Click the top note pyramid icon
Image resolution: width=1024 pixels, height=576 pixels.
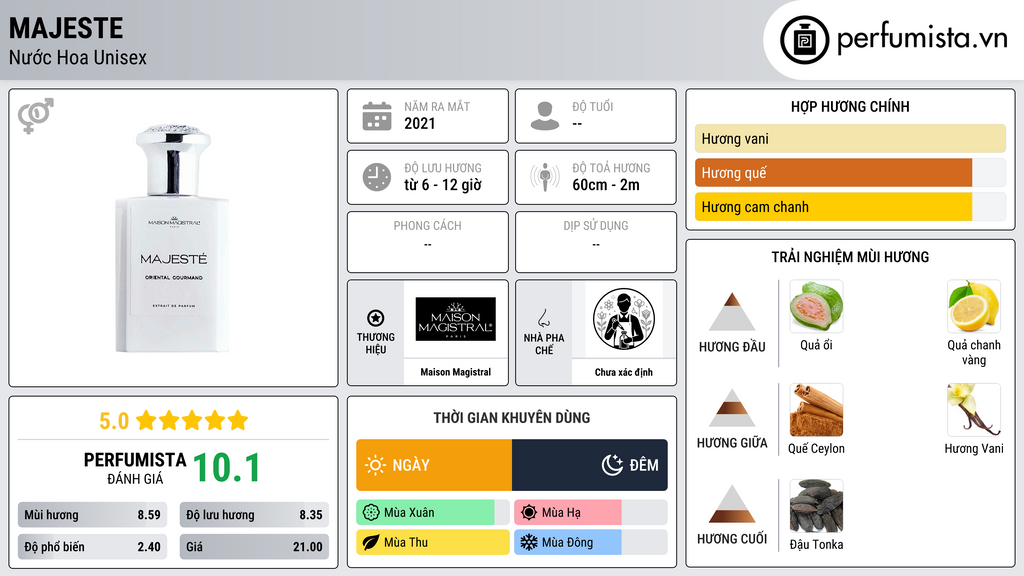(x=732, y=312)
